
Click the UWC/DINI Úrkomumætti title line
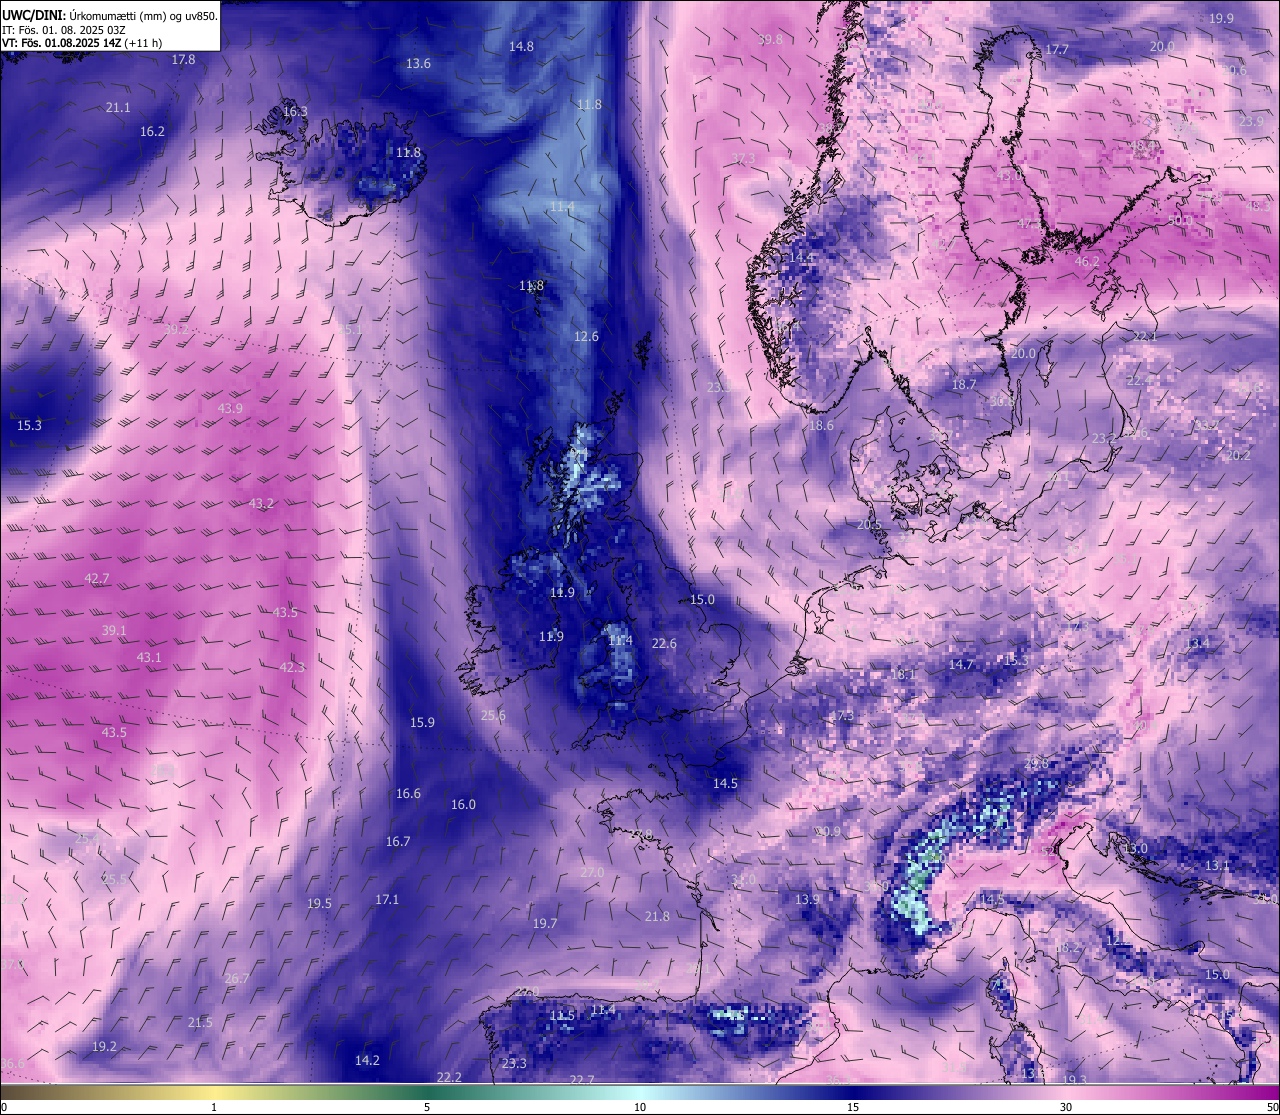point(110,15)
